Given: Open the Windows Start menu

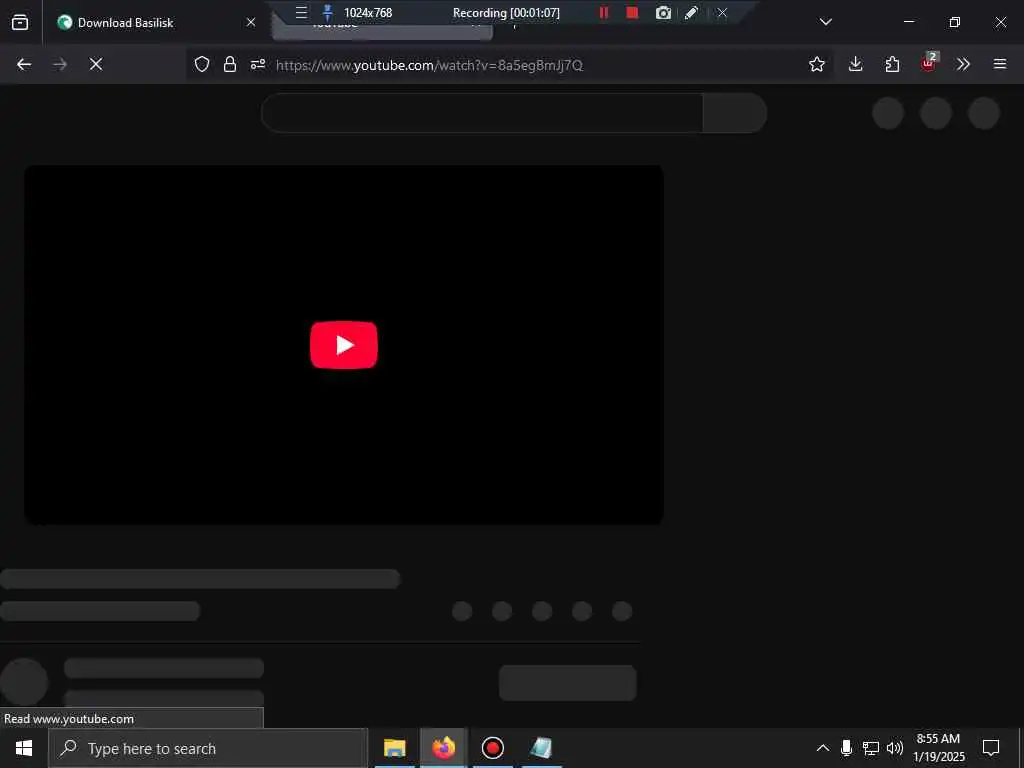Looking at the screenshot, I should (24, 748).
